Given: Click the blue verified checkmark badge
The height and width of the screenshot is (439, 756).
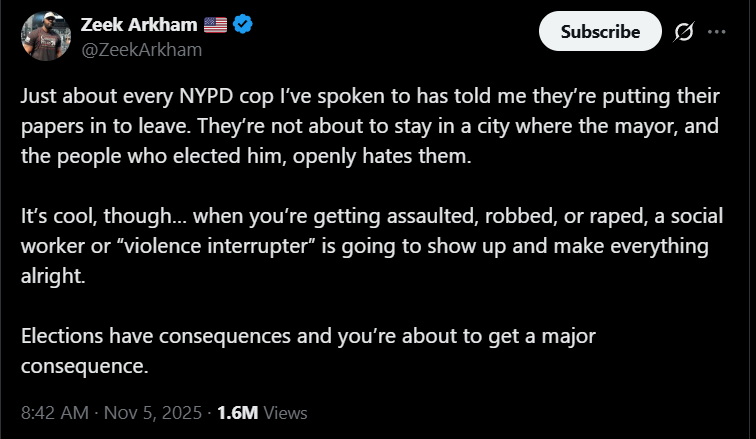Looking at the screenshot, I should (x=241, y=25).
